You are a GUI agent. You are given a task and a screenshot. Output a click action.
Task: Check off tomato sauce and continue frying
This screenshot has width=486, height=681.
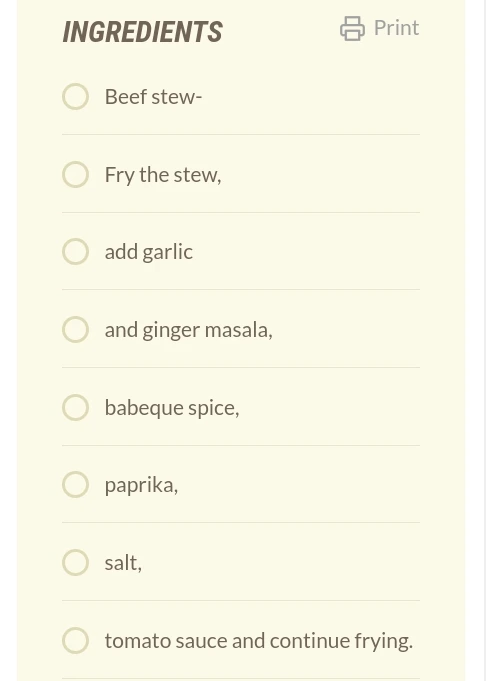pos(76,640)
